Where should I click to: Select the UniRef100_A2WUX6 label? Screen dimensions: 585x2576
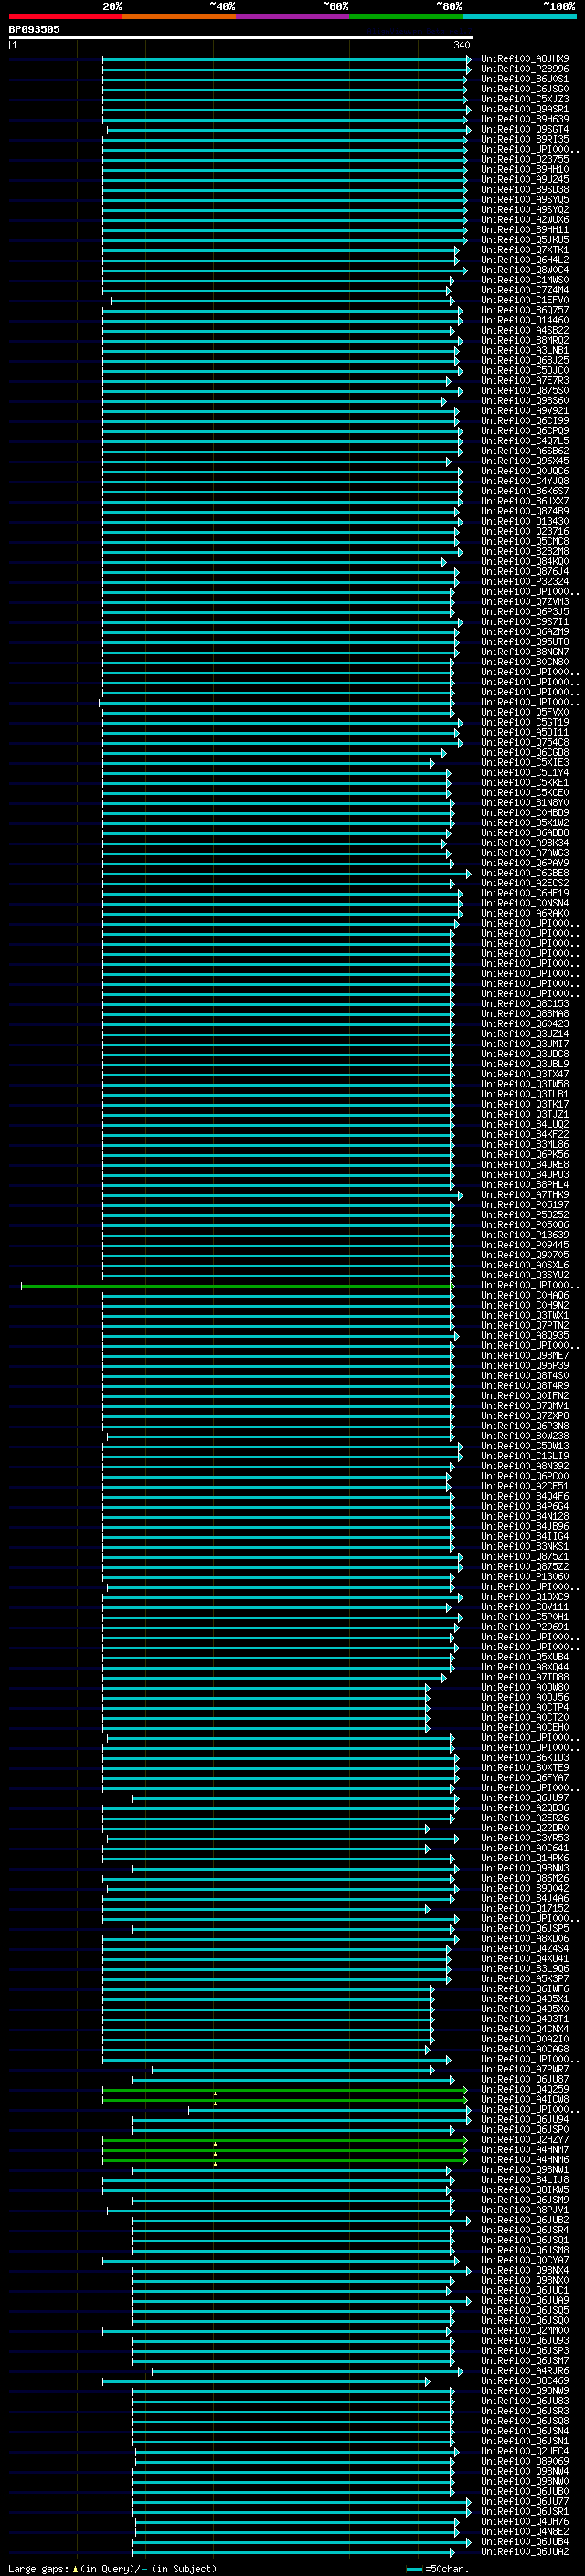click(x=525, y=220)
